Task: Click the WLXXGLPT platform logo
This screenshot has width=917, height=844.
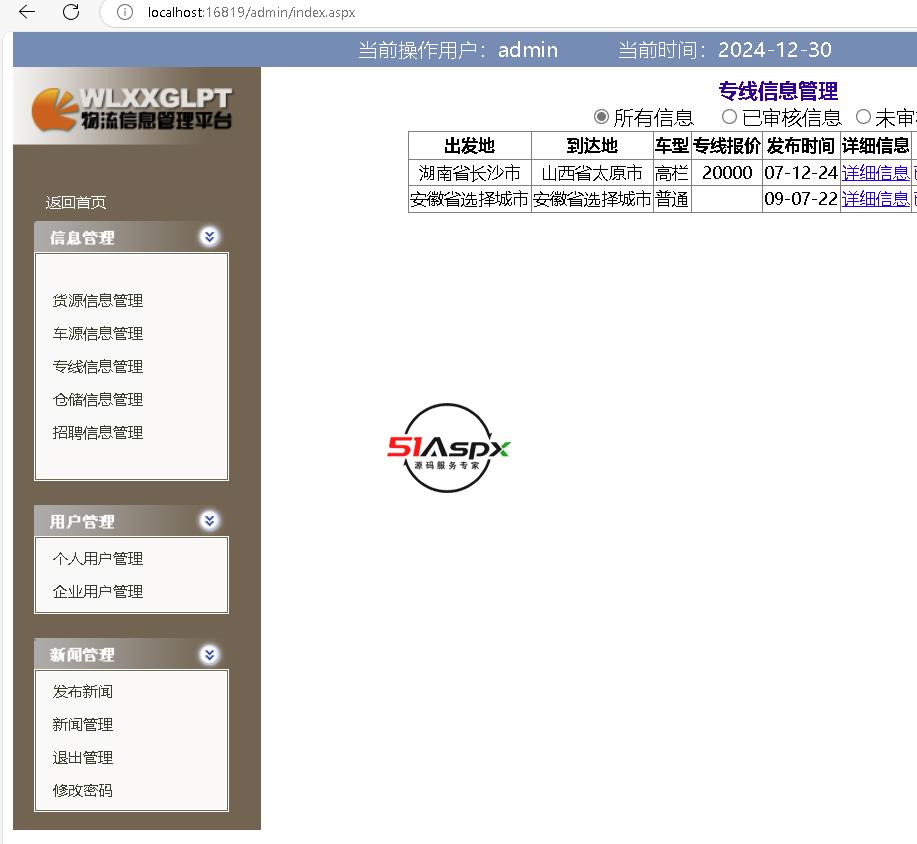Action: pyautogui.click(x=132, y=109)
